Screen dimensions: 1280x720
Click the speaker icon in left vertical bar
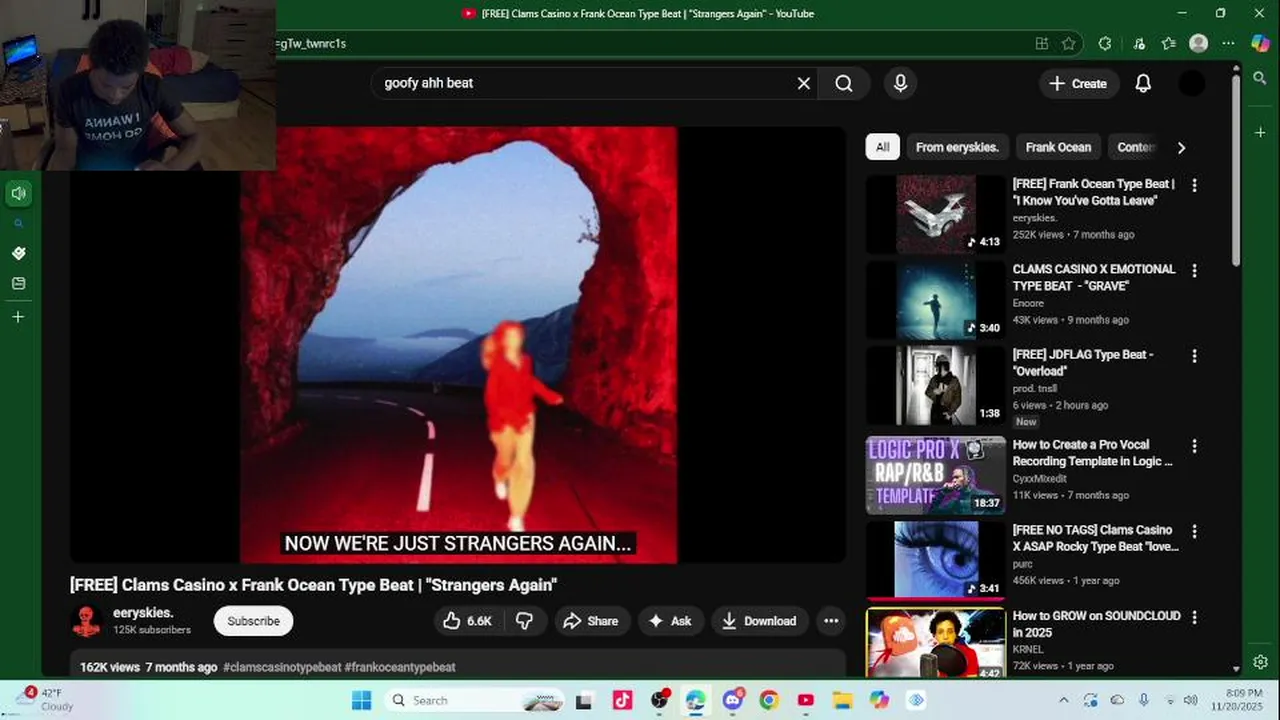coord(18,193)
